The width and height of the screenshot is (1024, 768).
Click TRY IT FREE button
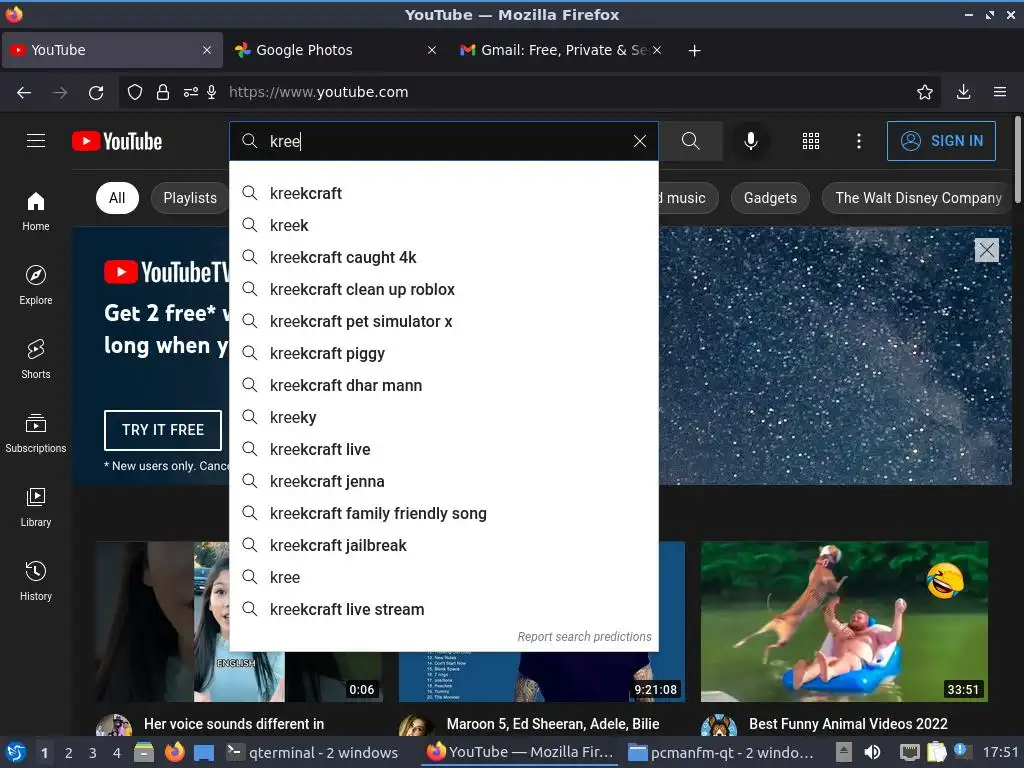(x=163, y=430)
